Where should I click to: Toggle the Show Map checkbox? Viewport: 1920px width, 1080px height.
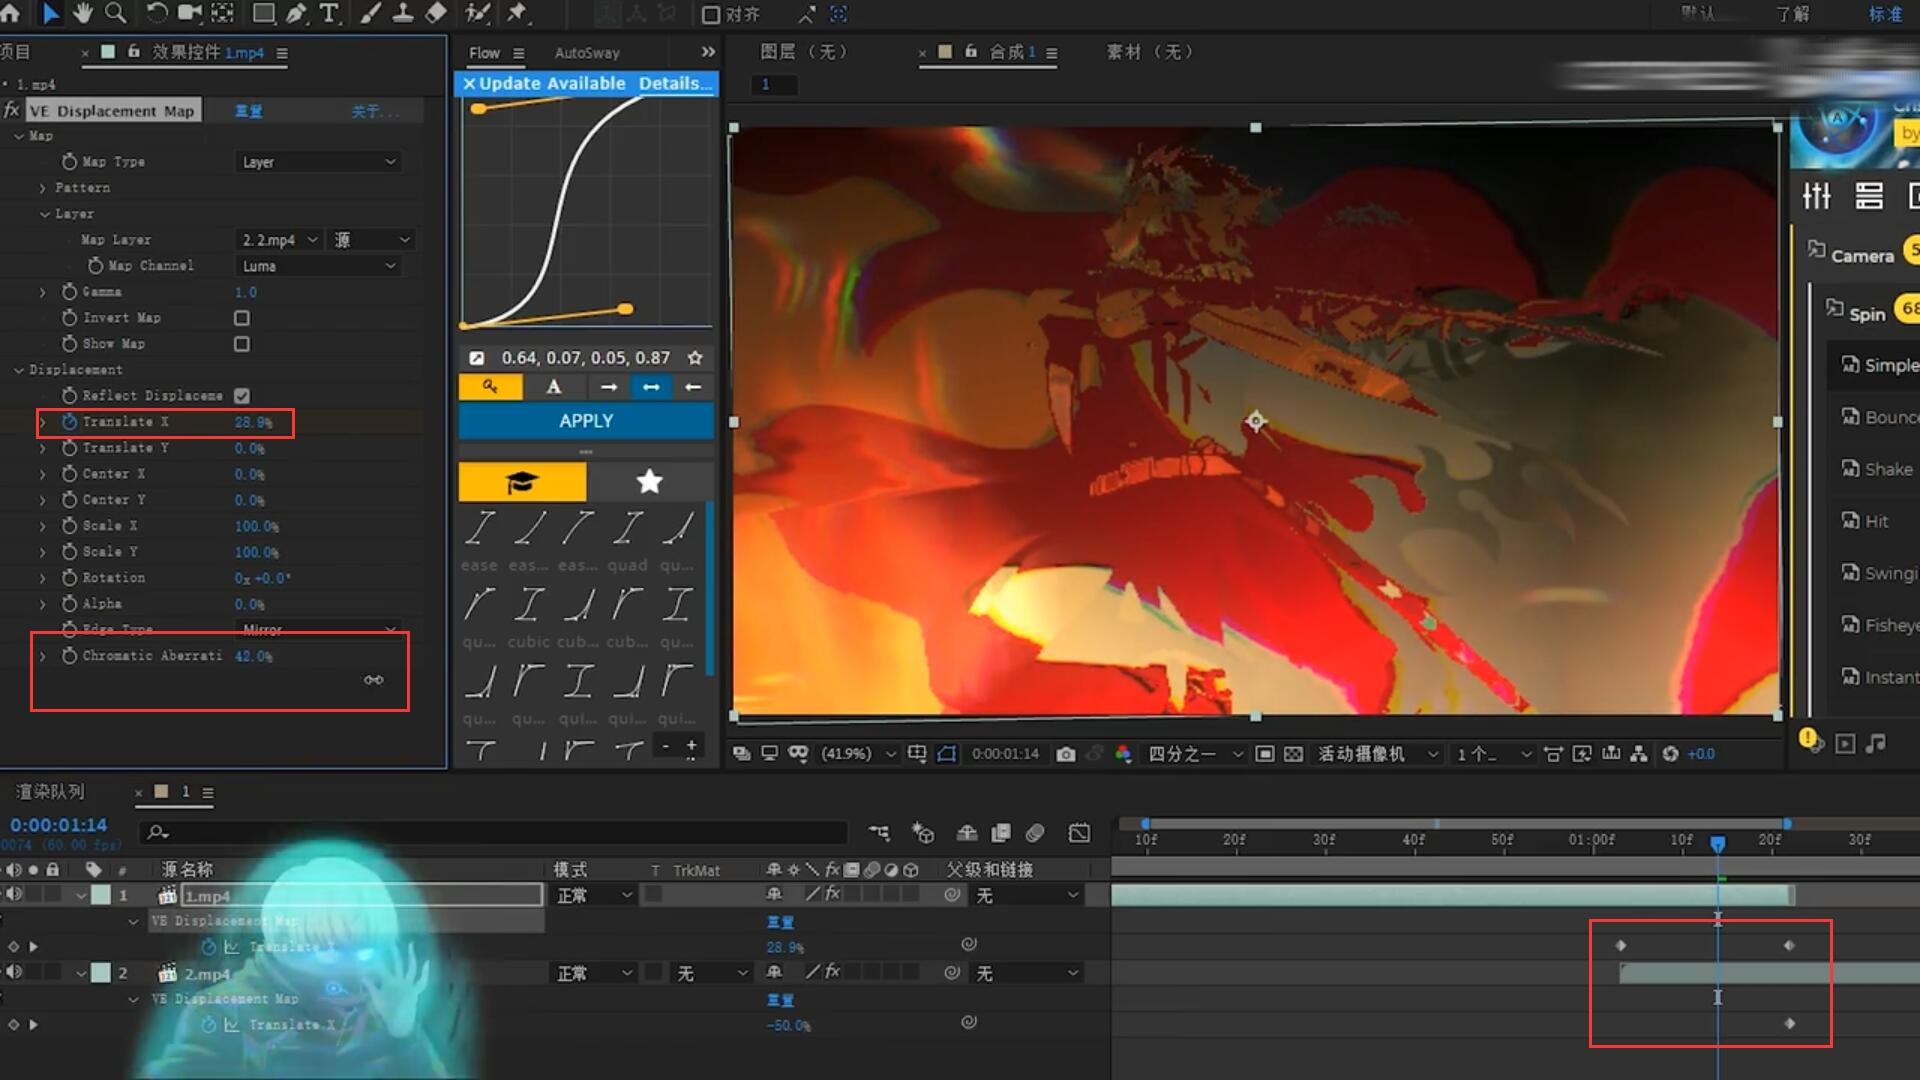click(x=242, y=344)
